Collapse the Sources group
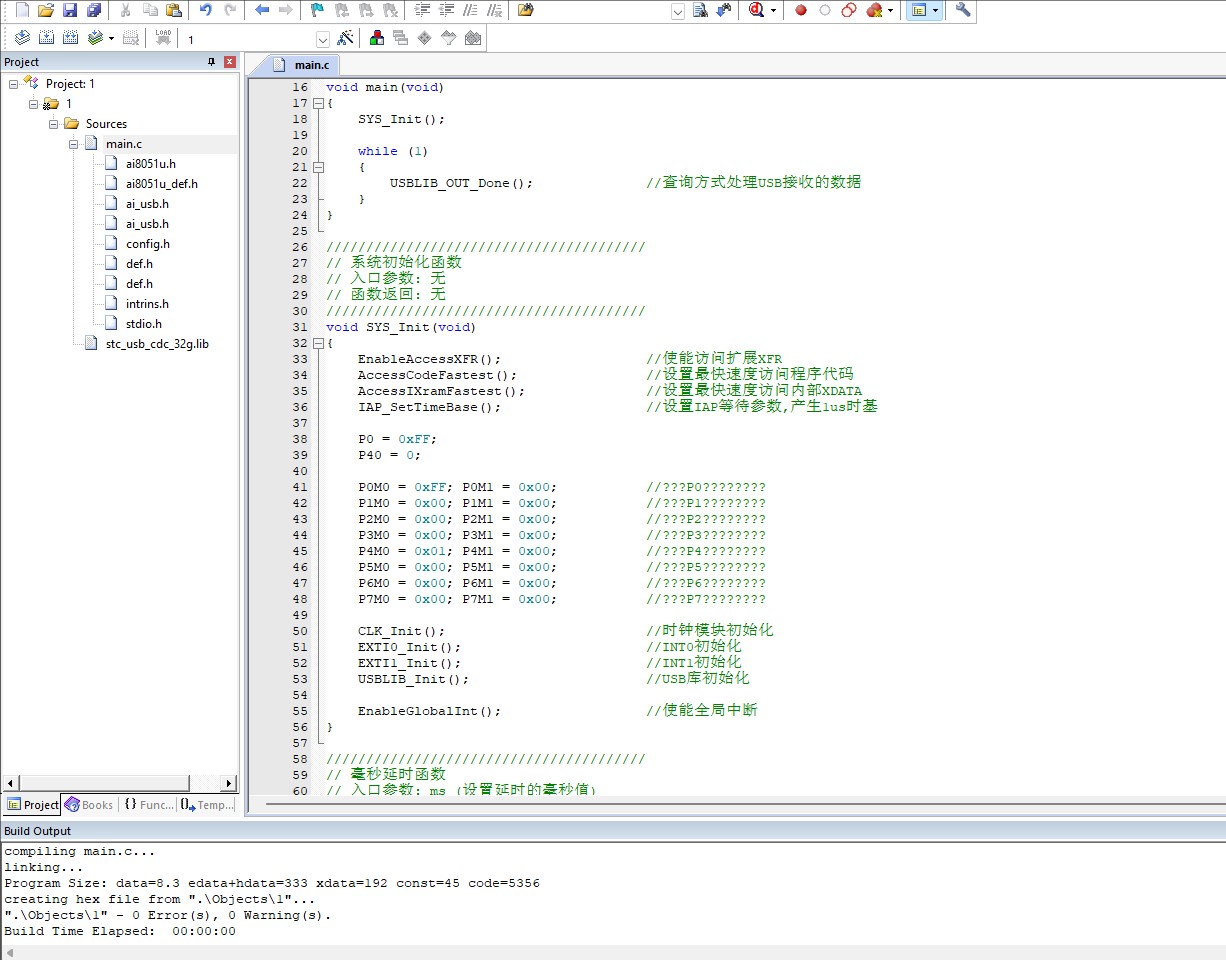The height and width of the screenshot is (960, 1226). tap(53, 124)
